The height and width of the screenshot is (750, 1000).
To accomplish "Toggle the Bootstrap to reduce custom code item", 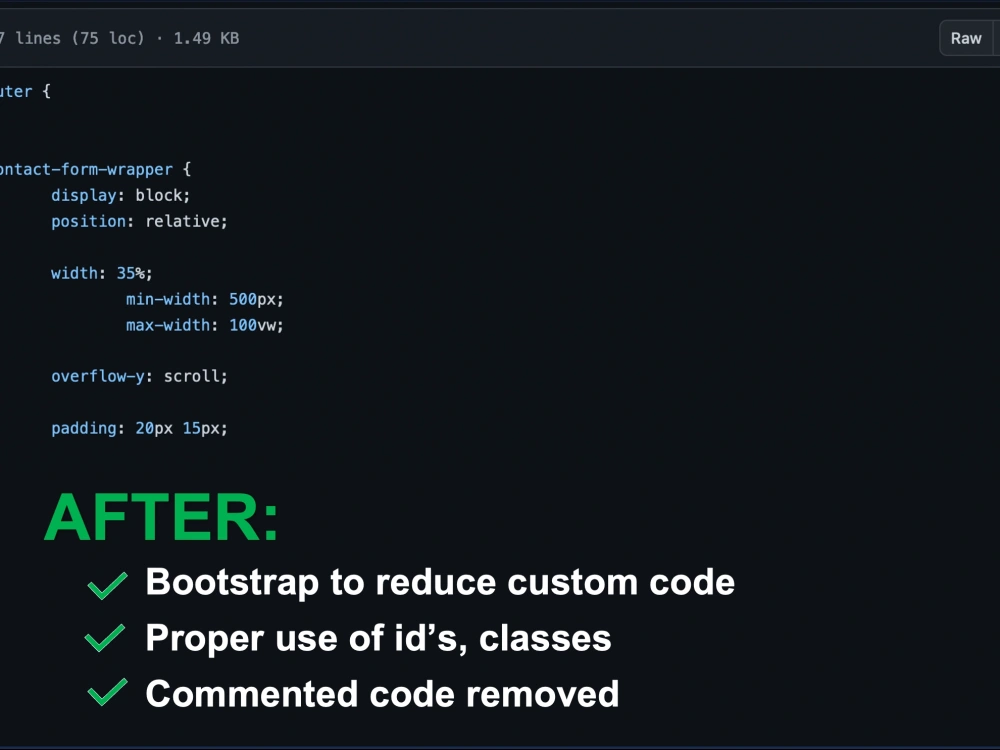I will [x=440, y=582].
